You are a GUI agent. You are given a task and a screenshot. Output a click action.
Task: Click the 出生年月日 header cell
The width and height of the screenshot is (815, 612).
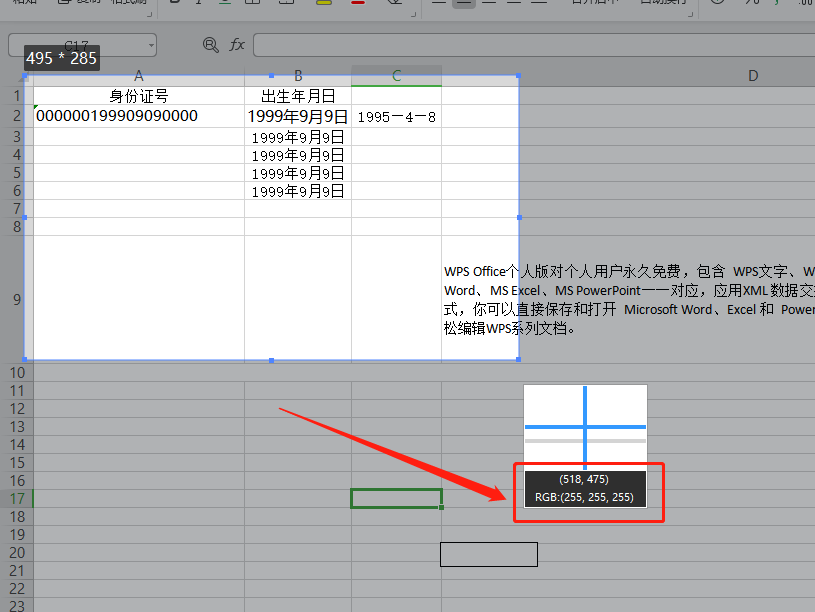pos(298,96)
